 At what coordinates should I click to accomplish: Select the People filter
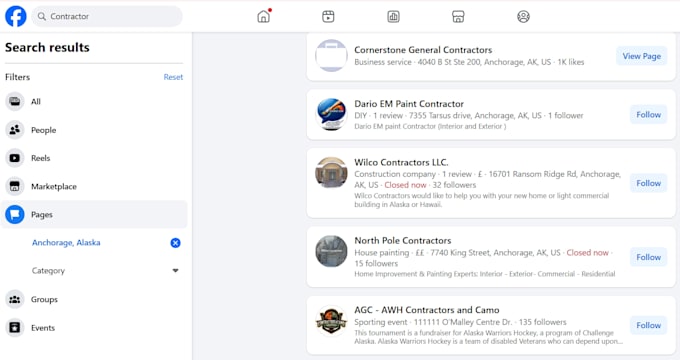click(x=94, y=130)
